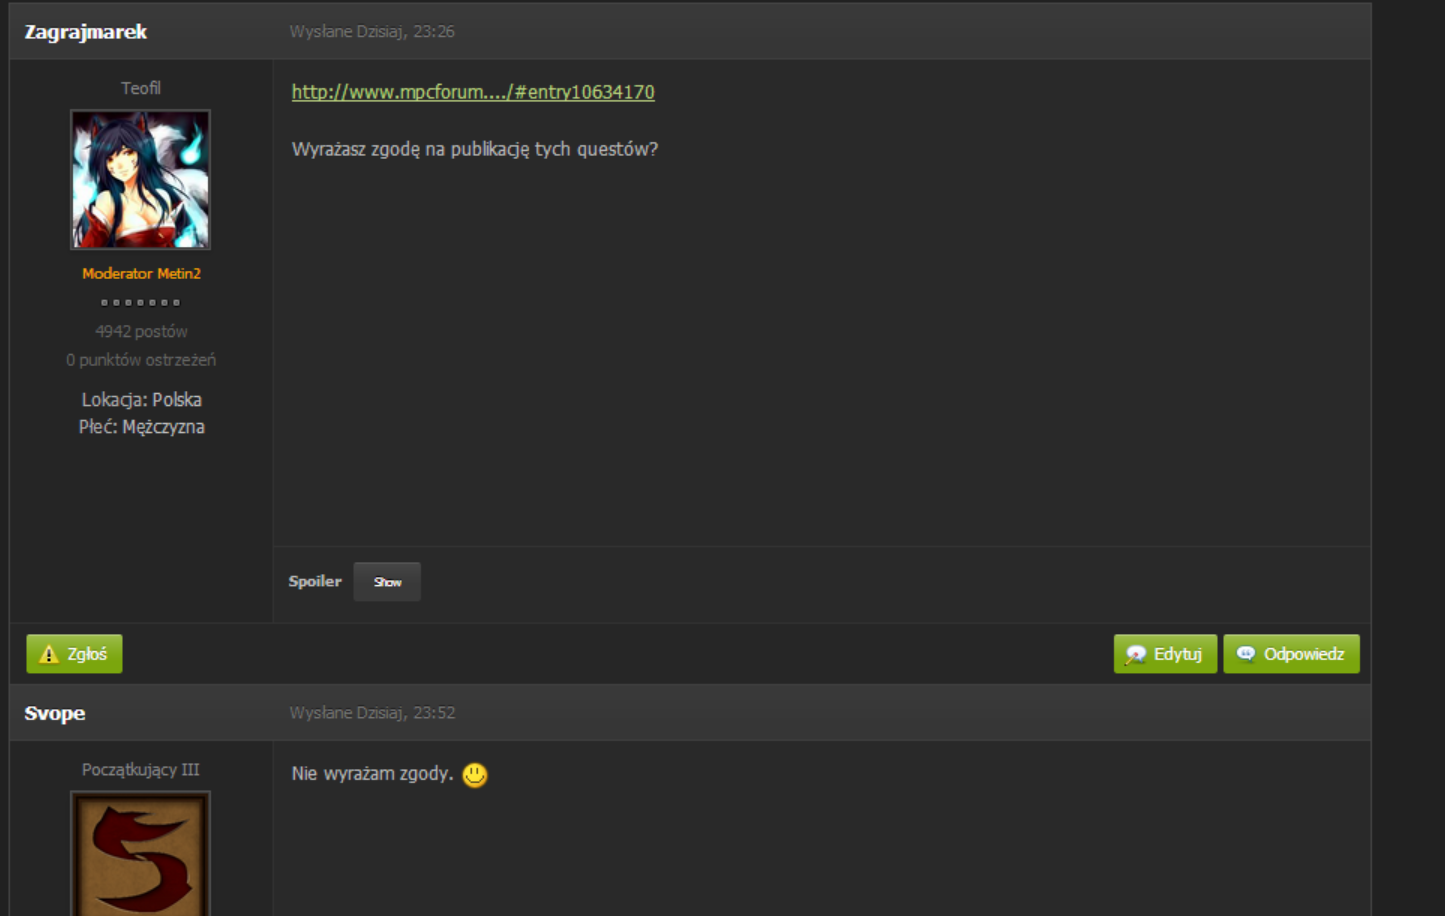Click the Spoiler label
This screenshot has width=1445, height=916.
315,581
